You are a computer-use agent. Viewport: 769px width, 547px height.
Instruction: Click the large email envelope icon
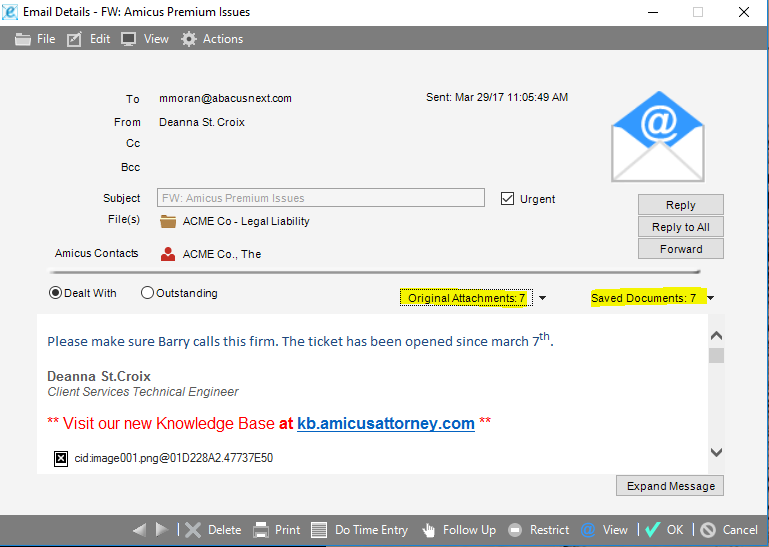pos(658,136)
